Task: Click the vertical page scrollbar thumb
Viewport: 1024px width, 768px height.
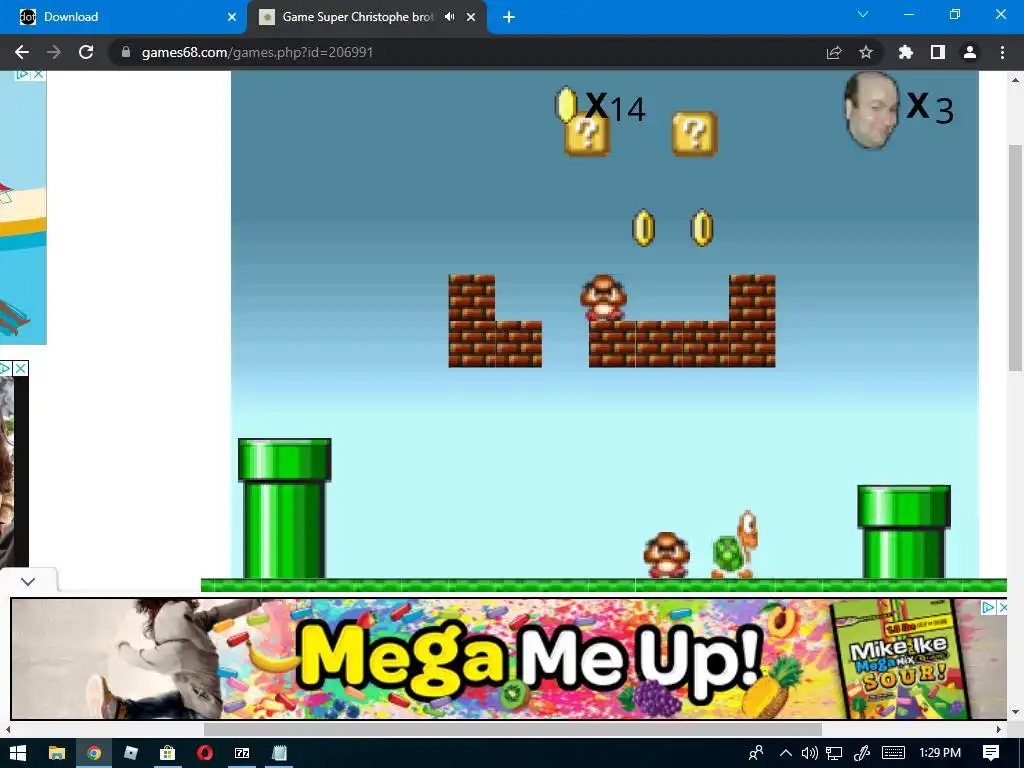Action: 1015,258
